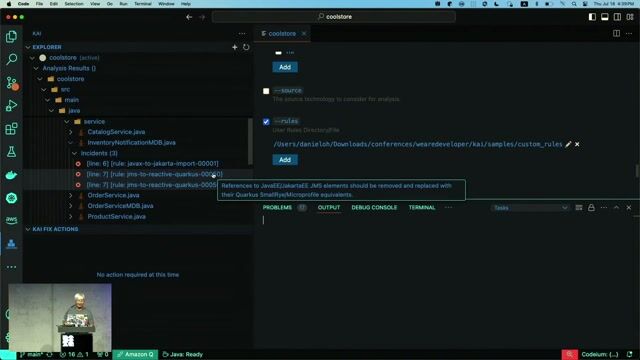The height and width of the screenshot is (360, 640).
Task: Toggle primary sidebar layout icon in title bar
Action: (592, 17)
